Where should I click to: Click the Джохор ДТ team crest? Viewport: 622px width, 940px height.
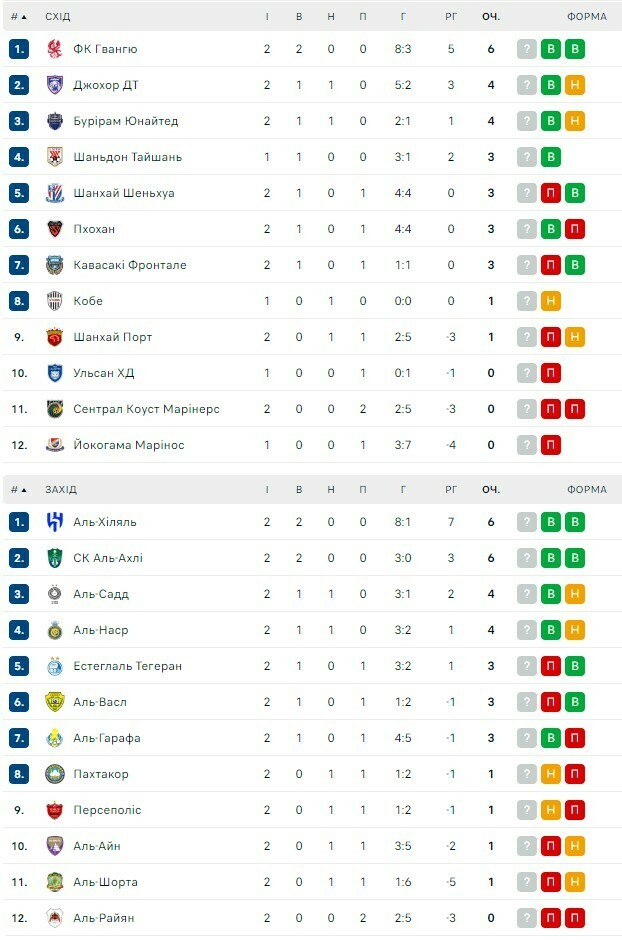55,85
